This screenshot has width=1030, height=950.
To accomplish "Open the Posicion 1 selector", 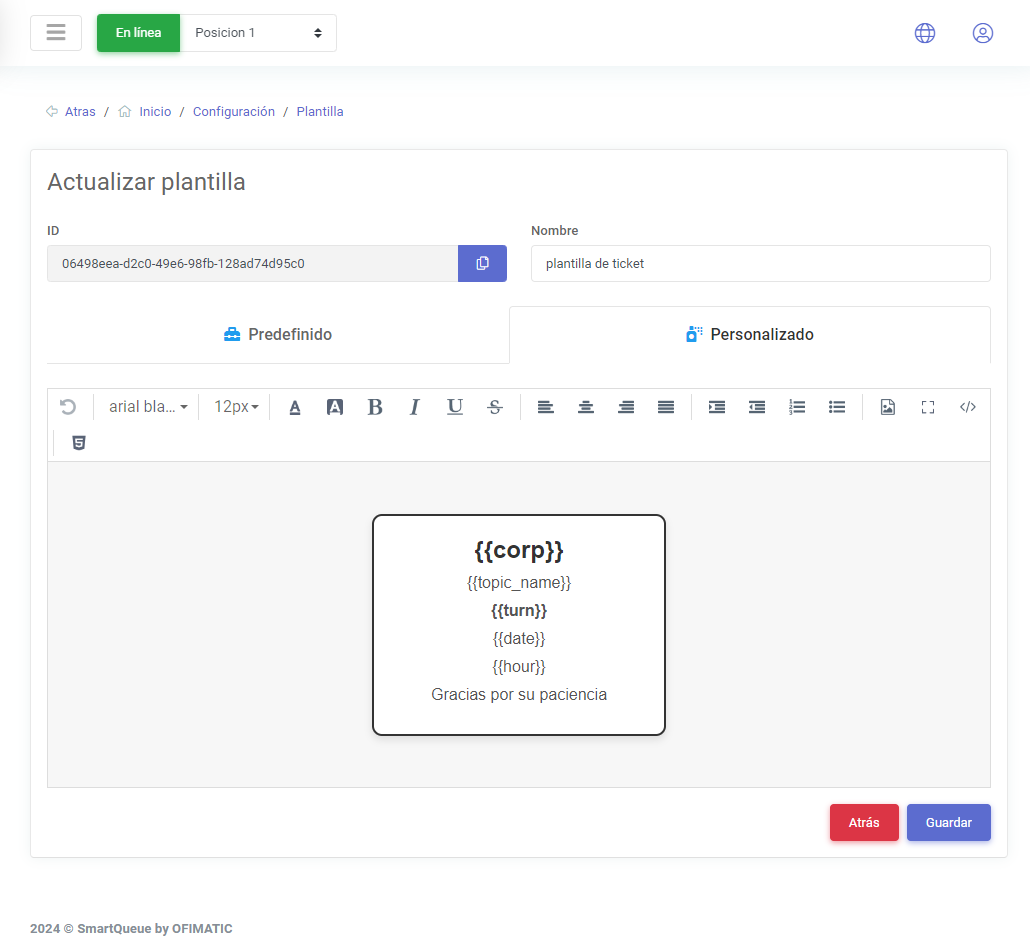I will [258, 33].
